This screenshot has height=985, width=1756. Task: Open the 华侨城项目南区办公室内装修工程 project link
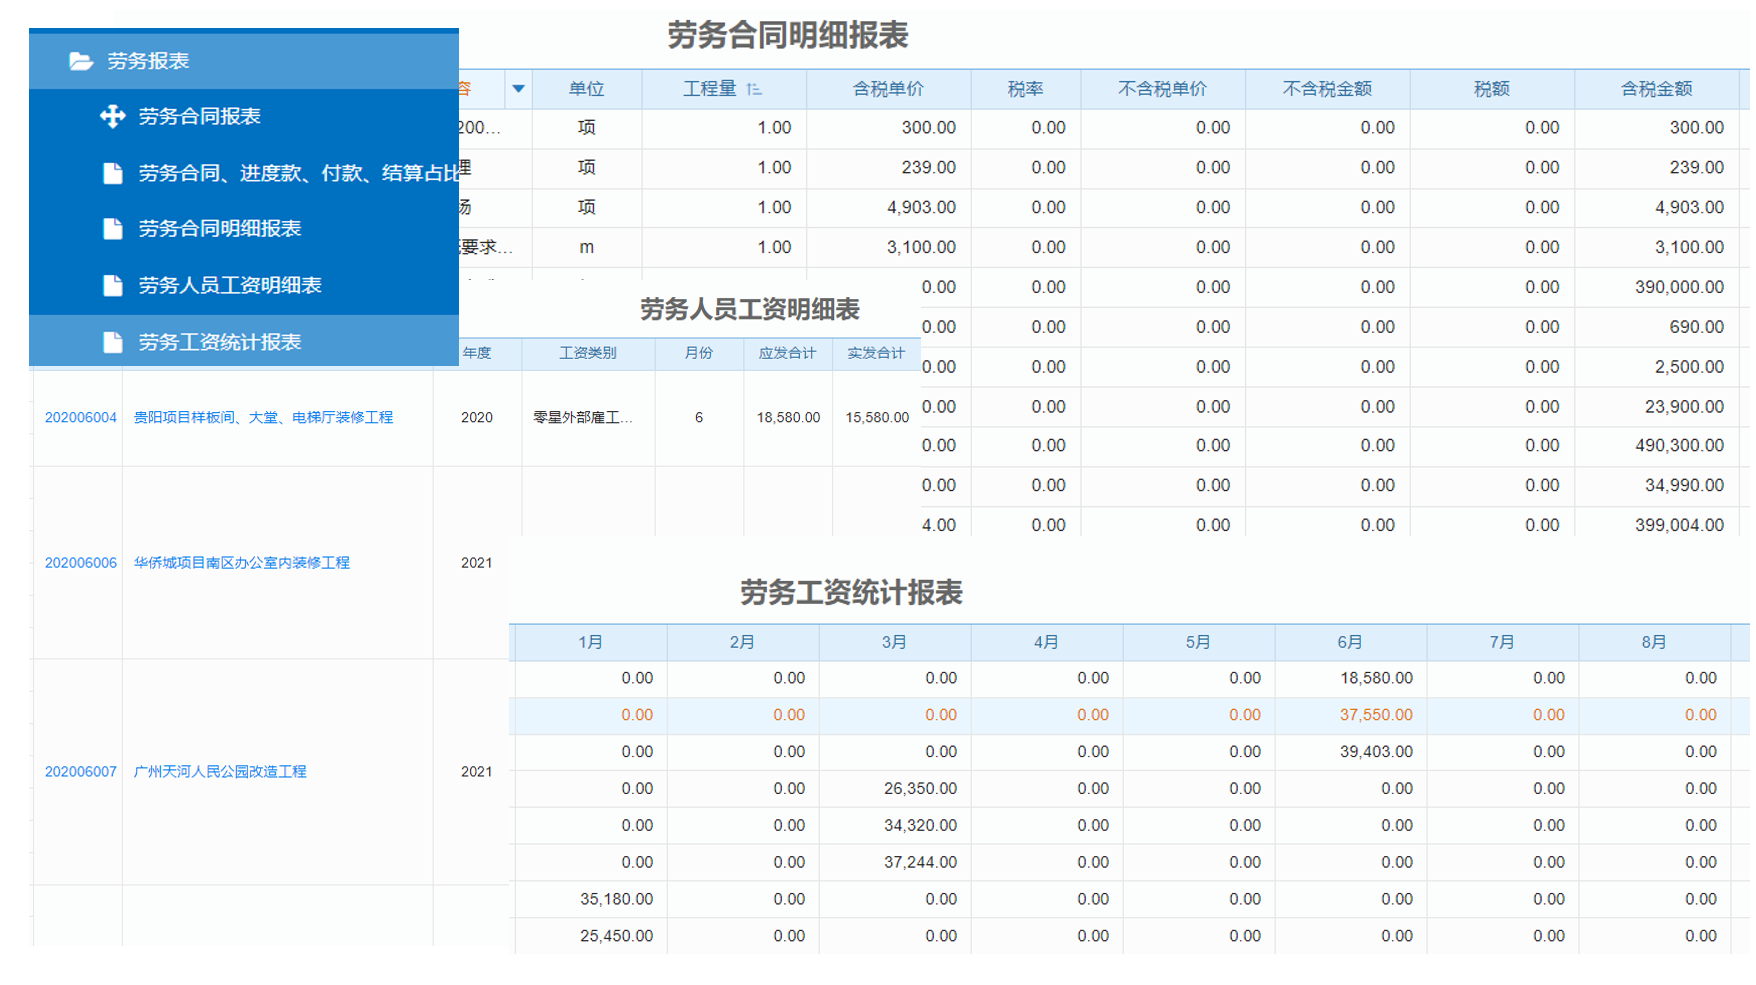tap(241, 563)
